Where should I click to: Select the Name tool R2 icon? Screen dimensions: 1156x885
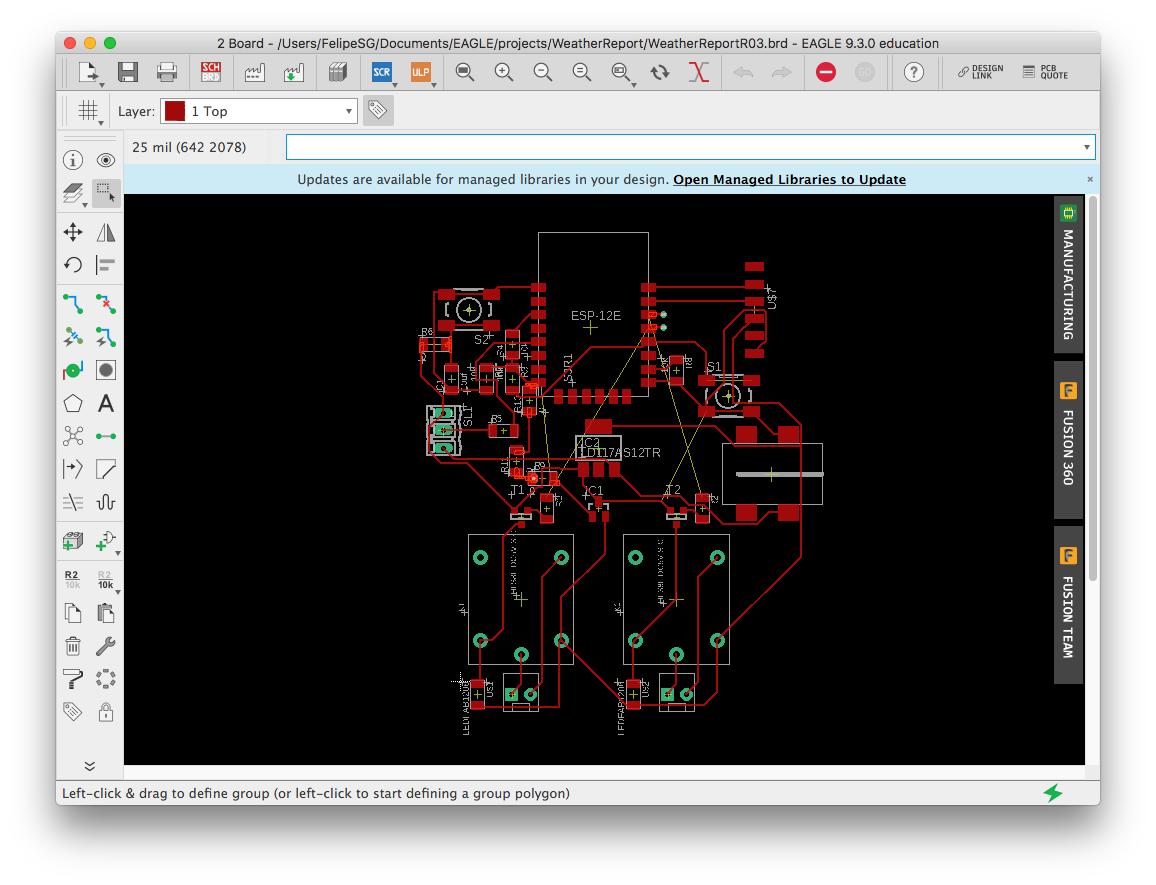click(x=72, y=579)
